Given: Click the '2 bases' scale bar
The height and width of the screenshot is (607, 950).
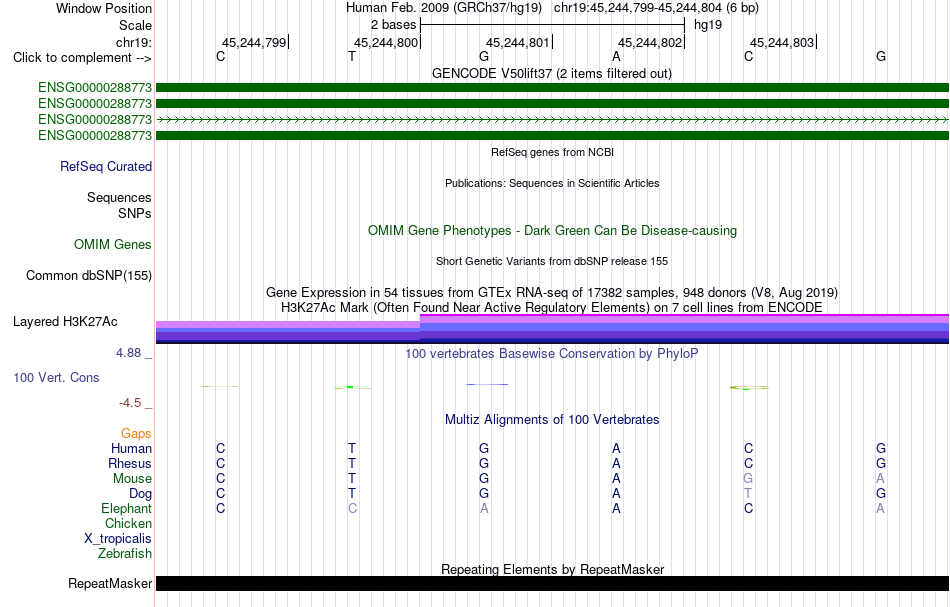Looking at the screenshot, I should pyautogui.click(x=552, y=25).
